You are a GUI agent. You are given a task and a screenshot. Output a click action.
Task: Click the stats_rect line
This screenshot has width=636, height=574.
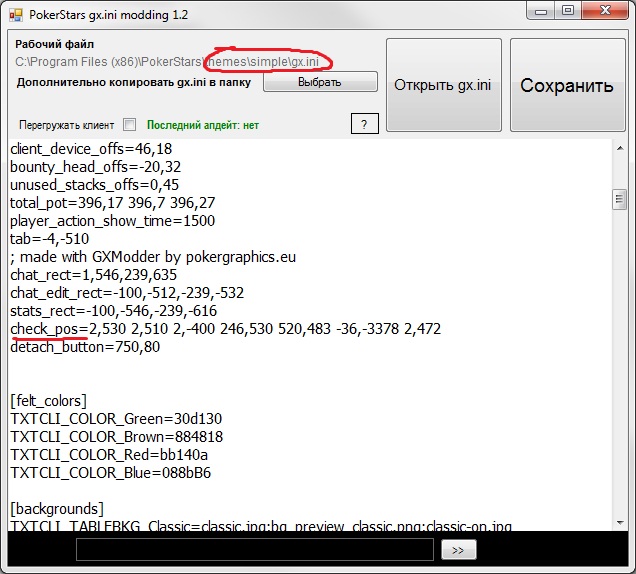(x=114, y=311)
